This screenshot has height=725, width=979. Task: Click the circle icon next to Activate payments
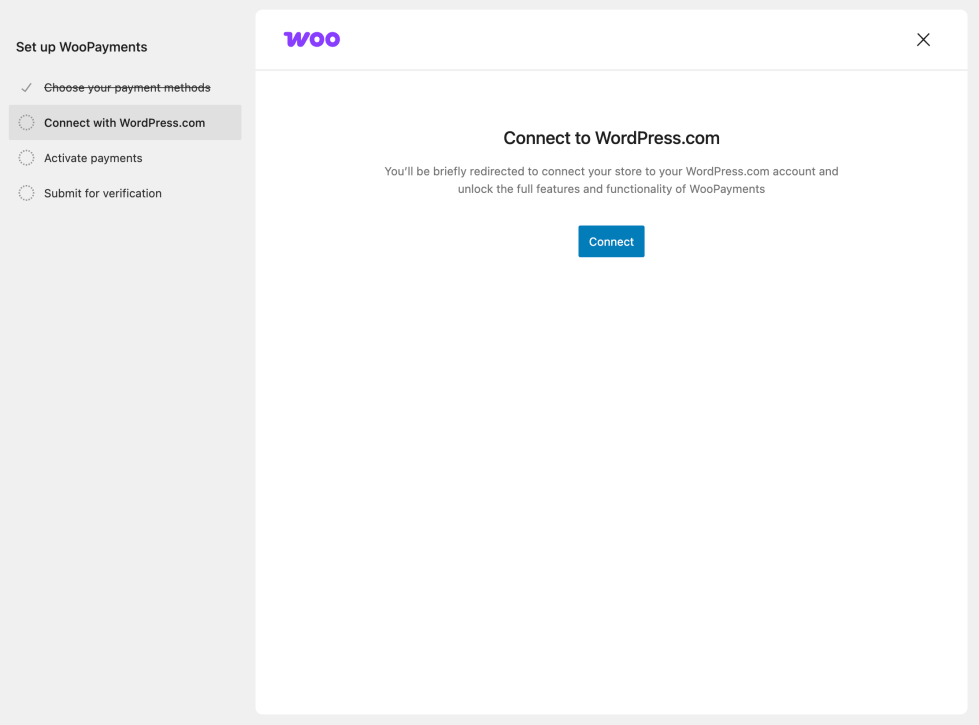[26, 157]
